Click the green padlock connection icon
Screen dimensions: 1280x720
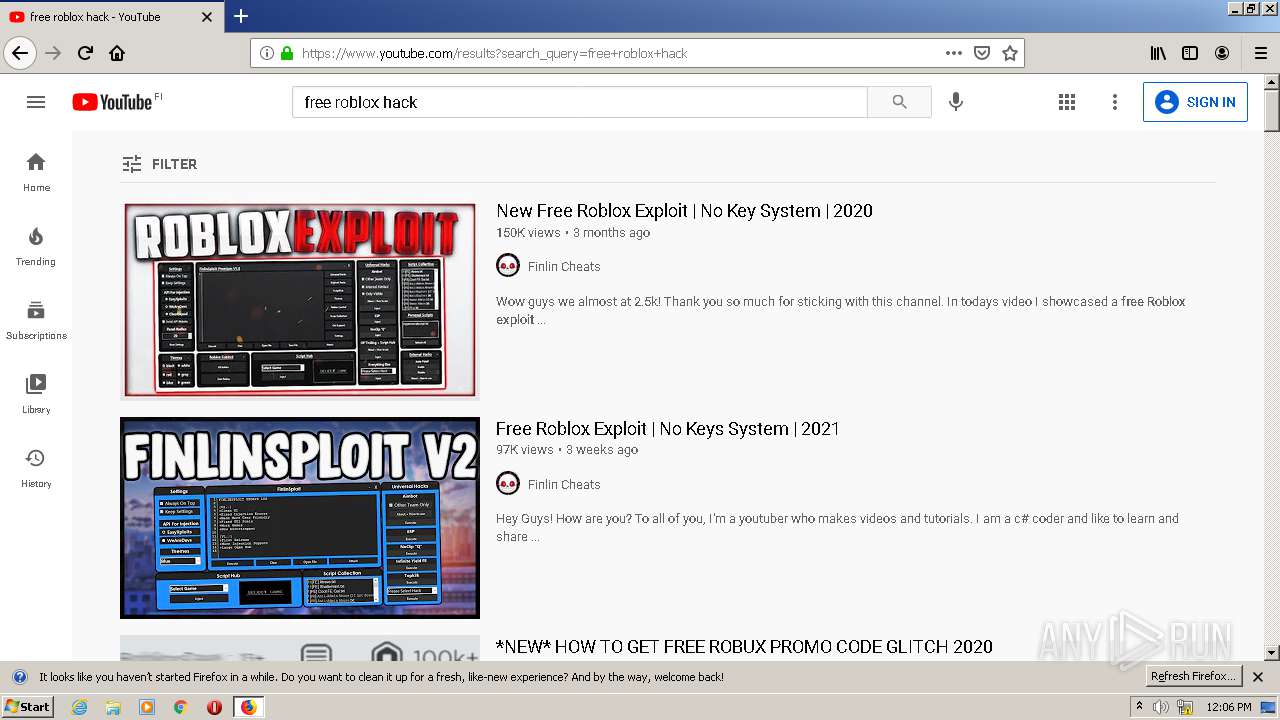coord(287,53)
